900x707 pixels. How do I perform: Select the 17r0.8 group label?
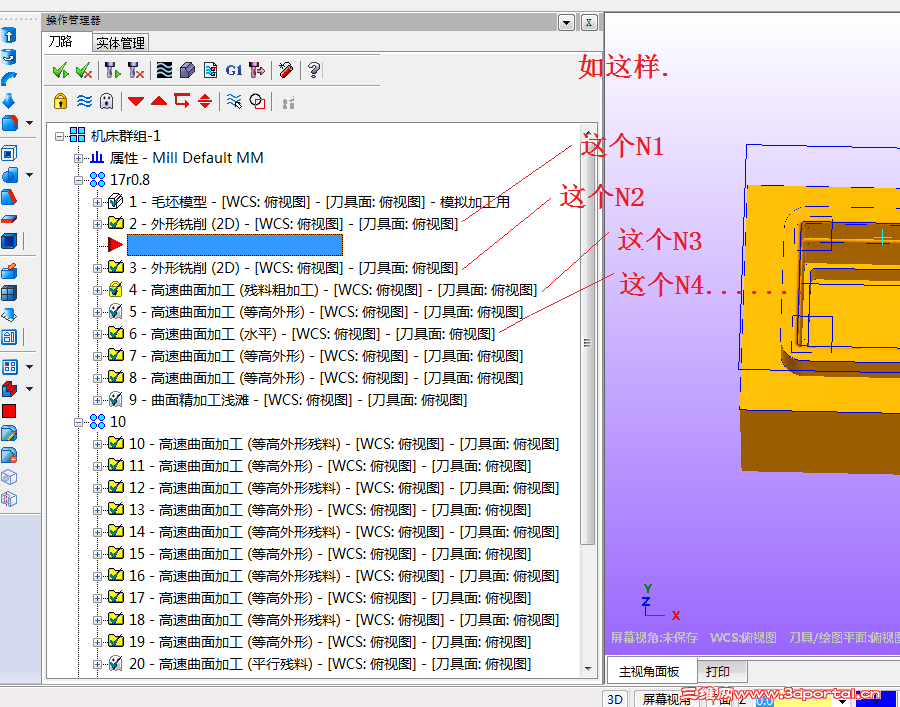pyautogui.click(x=130, y=180)
